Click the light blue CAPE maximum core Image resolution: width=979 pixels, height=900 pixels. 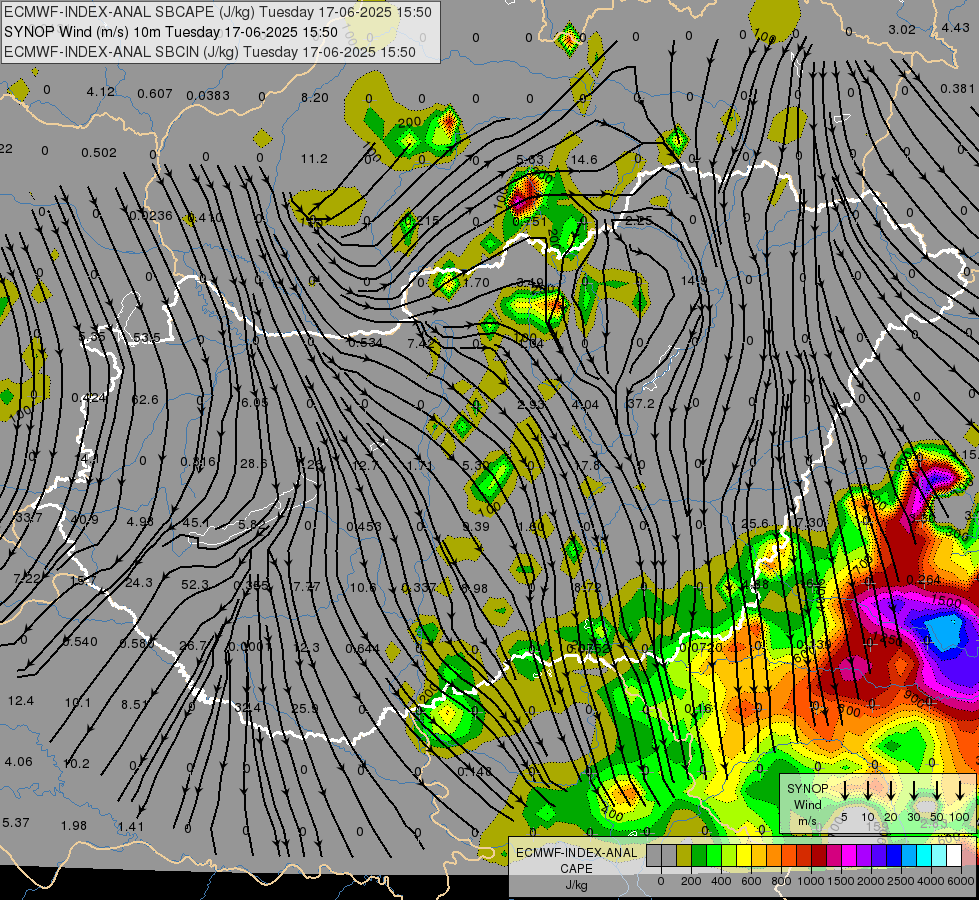click(944, 631)
